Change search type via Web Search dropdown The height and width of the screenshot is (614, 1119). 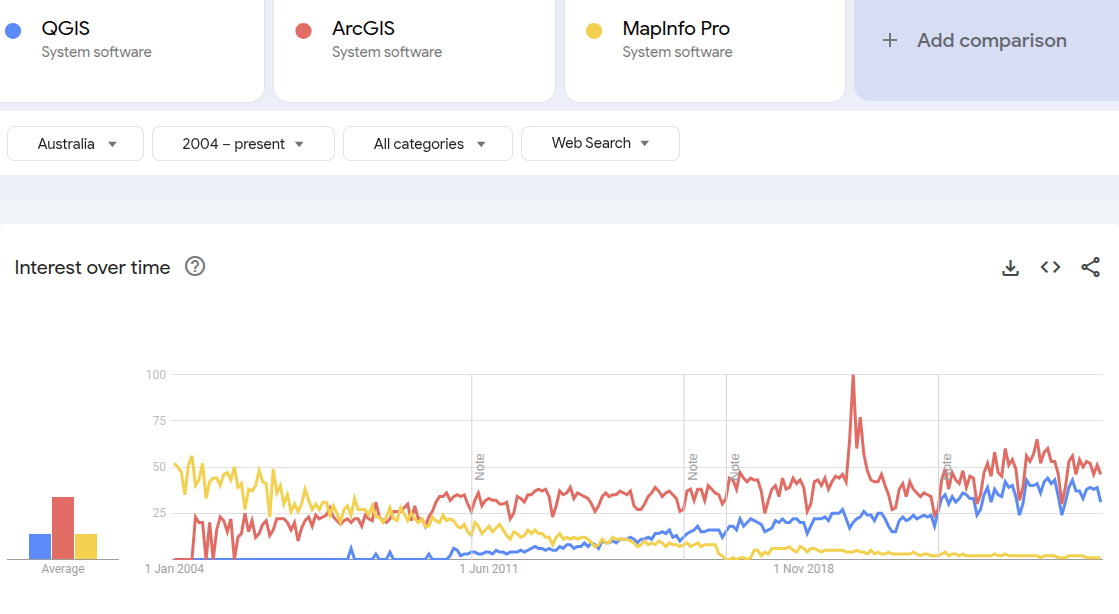(x=600, y=143)
